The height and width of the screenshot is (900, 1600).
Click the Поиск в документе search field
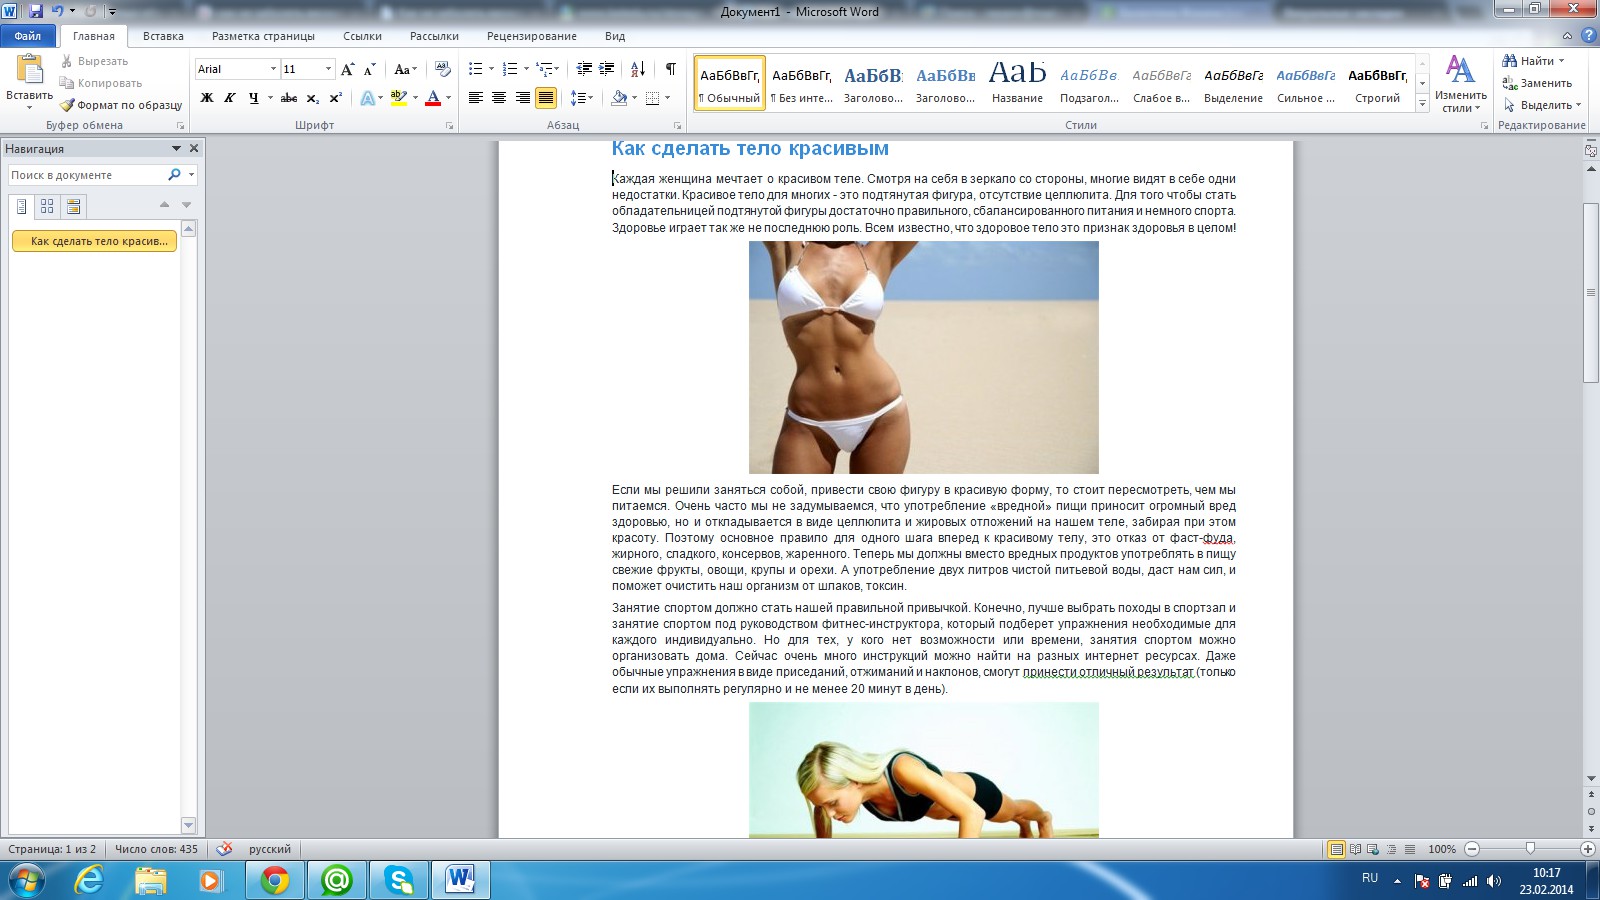tap(87, 175)
